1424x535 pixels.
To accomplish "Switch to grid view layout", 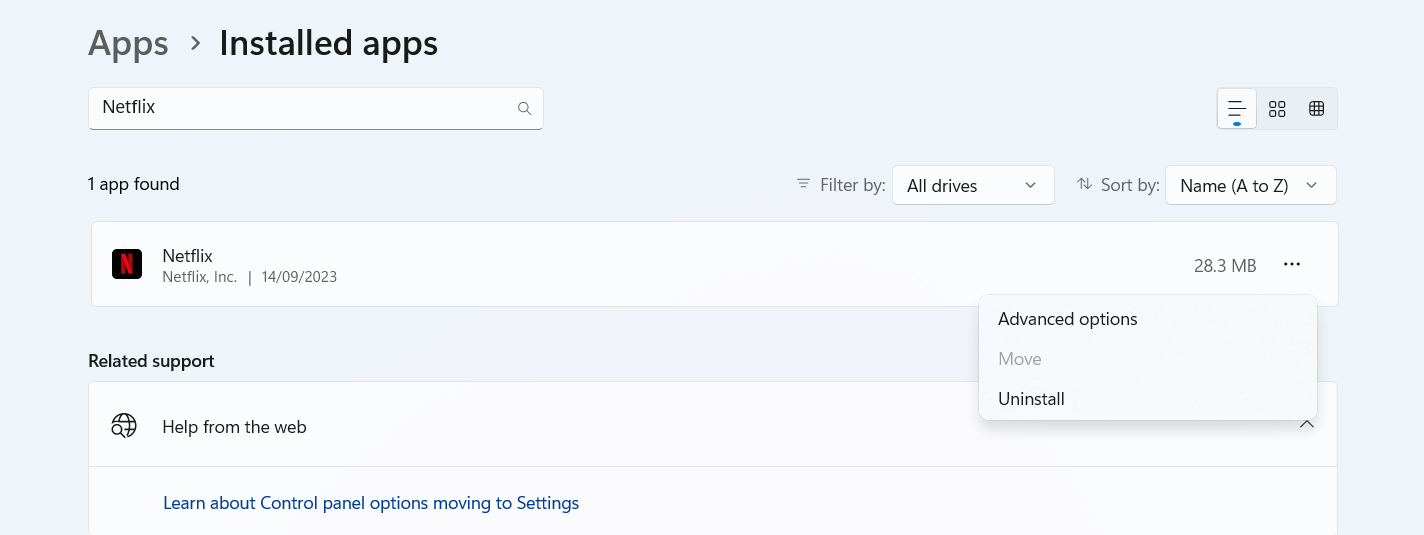I will coord(1277,109).
